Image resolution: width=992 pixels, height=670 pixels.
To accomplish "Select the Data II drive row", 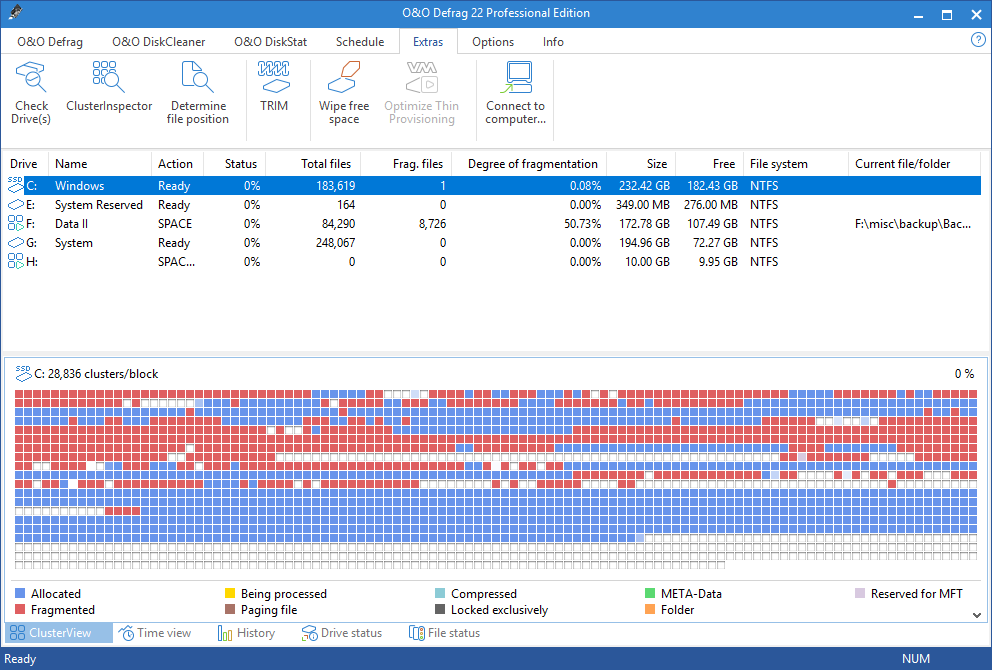I will pos(494,223).
